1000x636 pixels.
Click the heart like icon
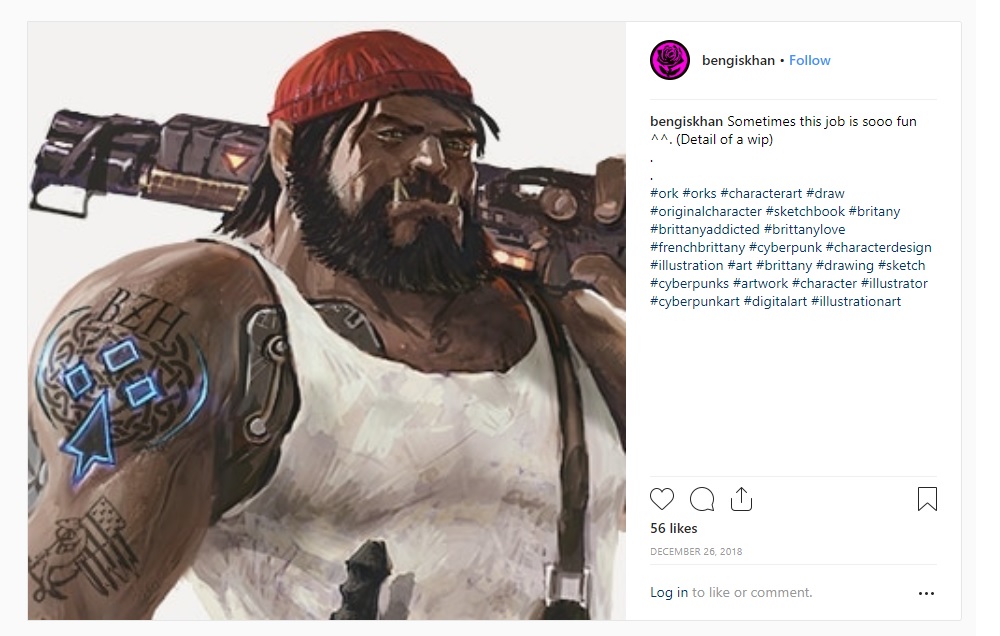[x=662, y=499]
